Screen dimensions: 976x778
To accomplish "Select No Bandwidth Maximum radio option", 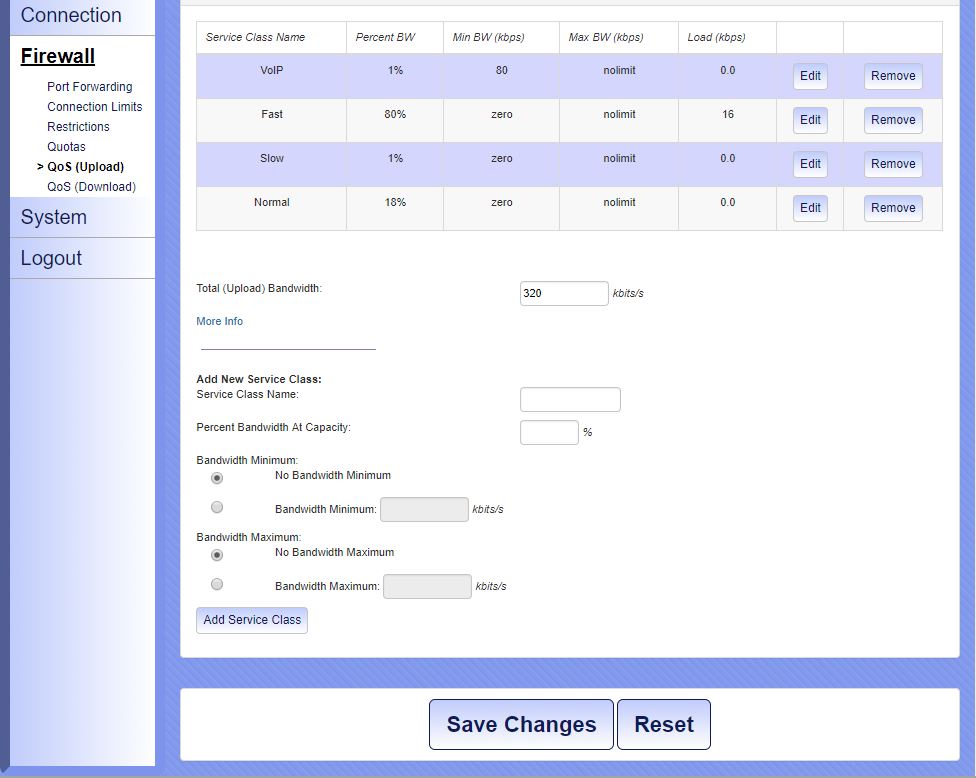I will tap(217, 554).
